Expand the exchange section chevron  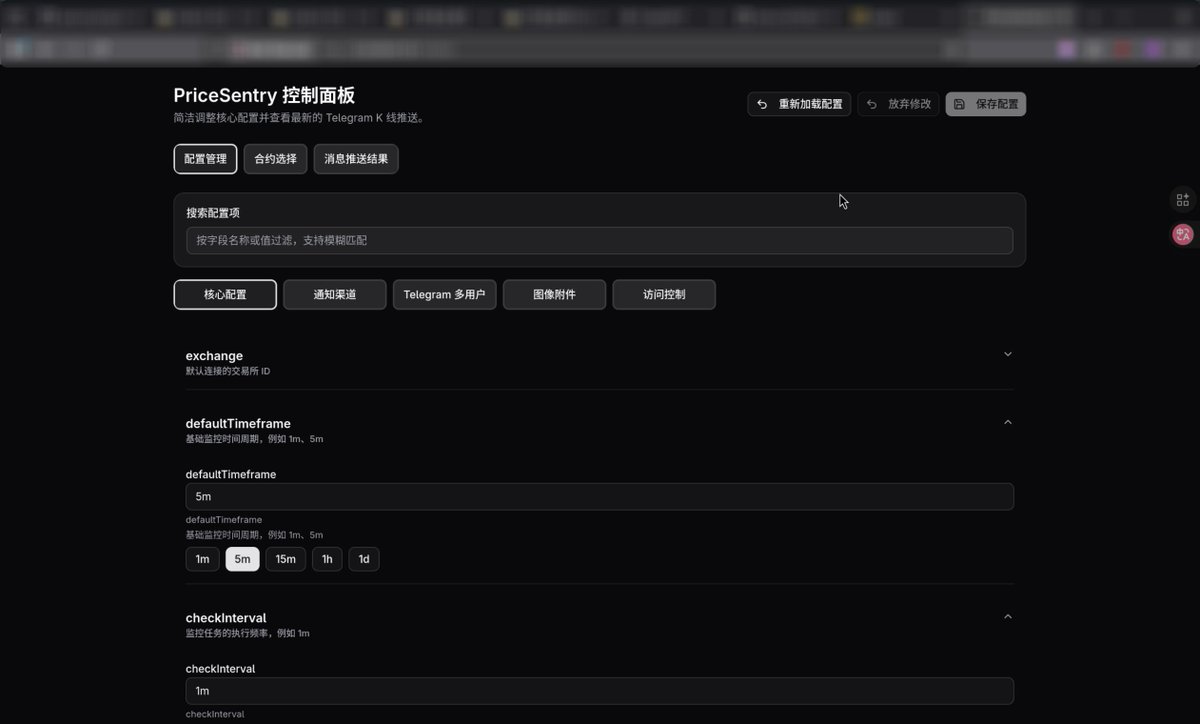pyautogui.click(x=1008, y=354)
